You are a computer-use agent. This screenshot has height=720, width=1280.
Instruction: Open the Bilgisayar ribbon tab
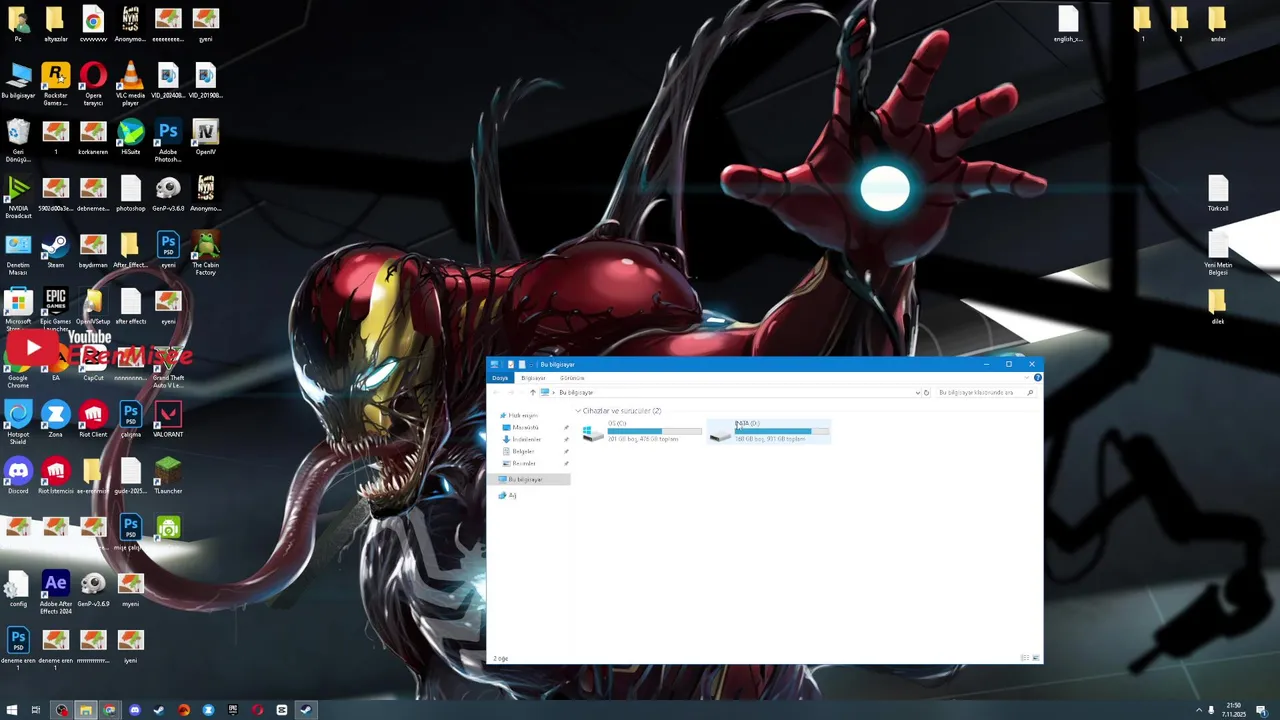pyautogui.click(x=533, y=378)
